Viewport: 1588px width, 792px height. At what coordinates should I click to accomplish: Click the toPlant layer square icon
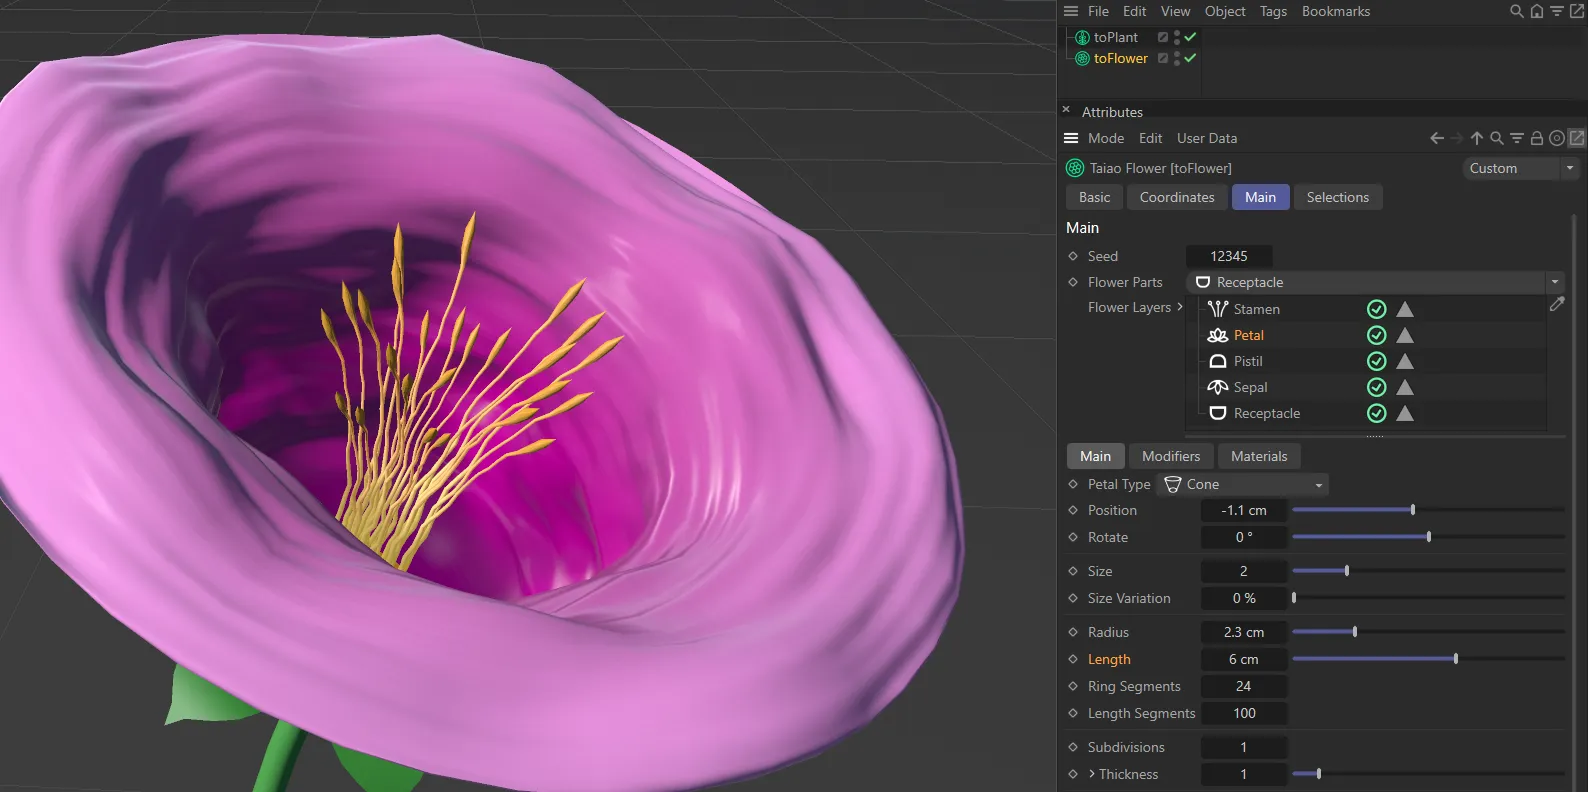(x=1163, y=37)
